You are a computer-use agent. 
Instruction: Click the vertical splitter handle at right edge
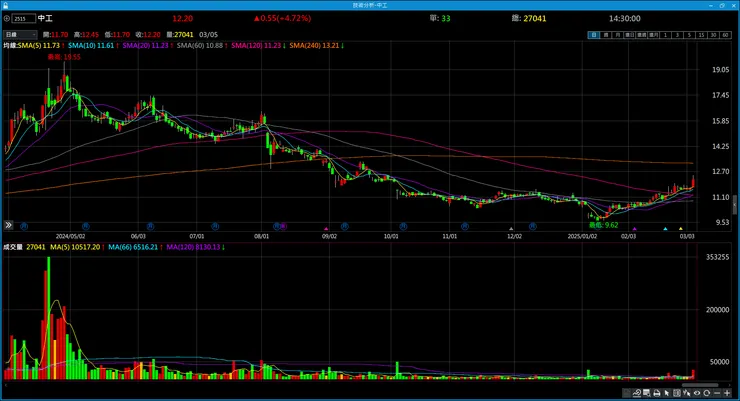735,205
